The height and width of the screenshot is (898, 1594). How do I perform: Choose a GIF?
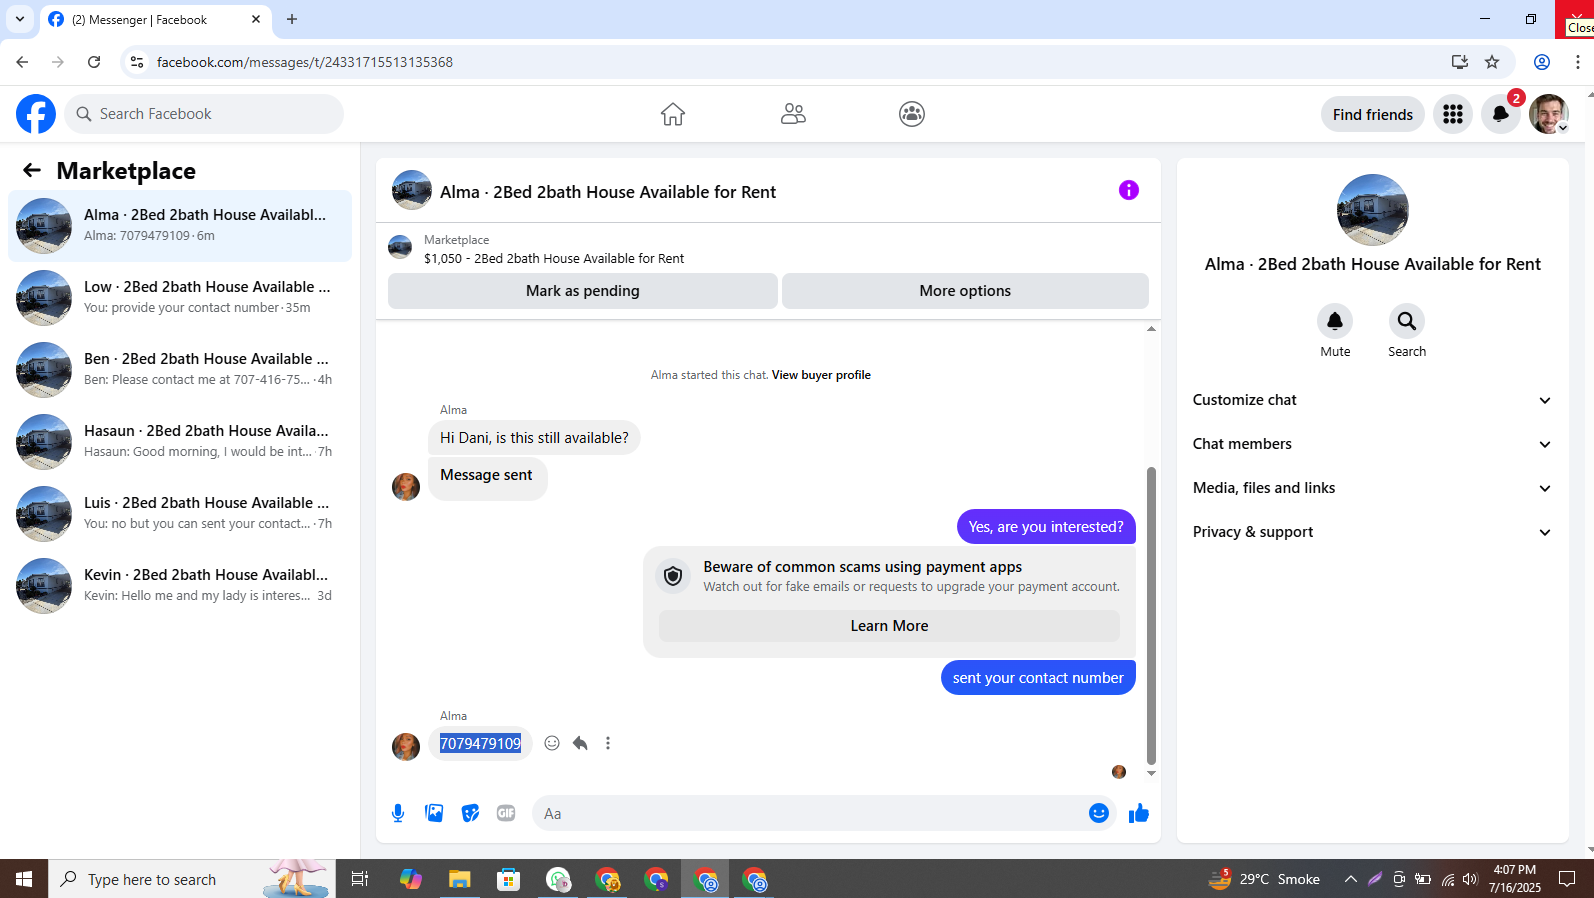click(506, 813)
